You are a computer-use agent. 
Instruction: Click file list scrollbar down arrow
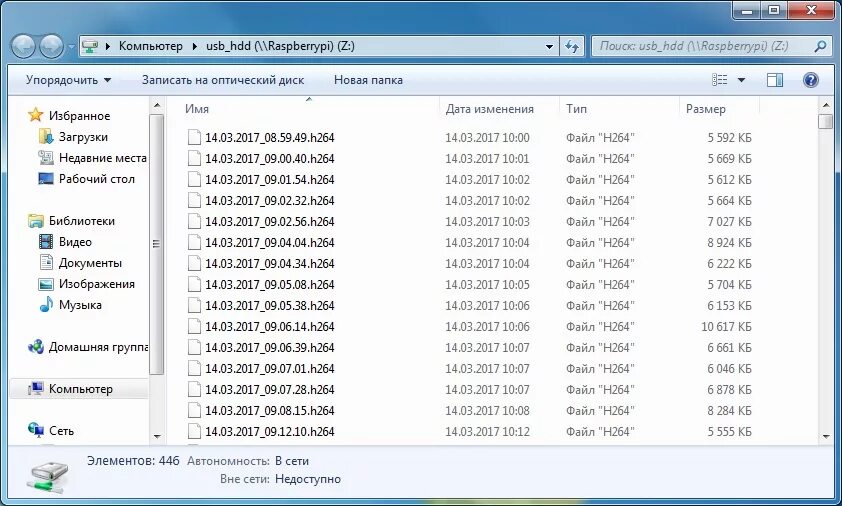tap(826, 437)
